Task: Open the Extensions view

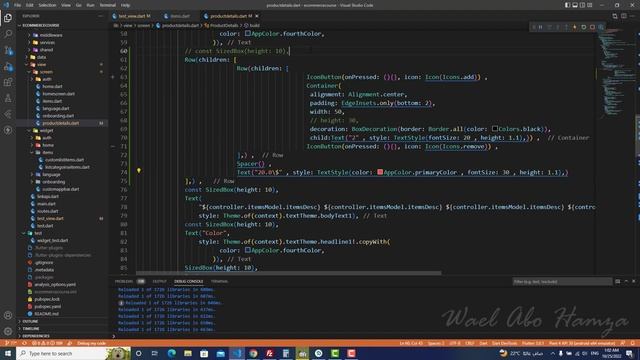Action: 8,82
